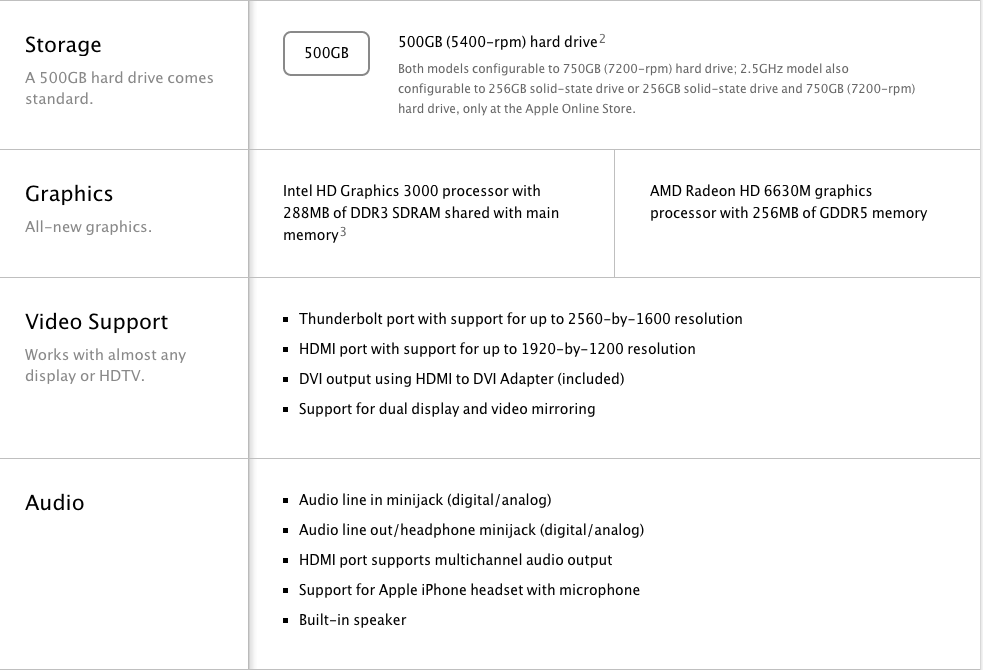Open footnote 2 beside hard drive text
The height and width of the screenshot is (670, 983).
click(603, 39)
